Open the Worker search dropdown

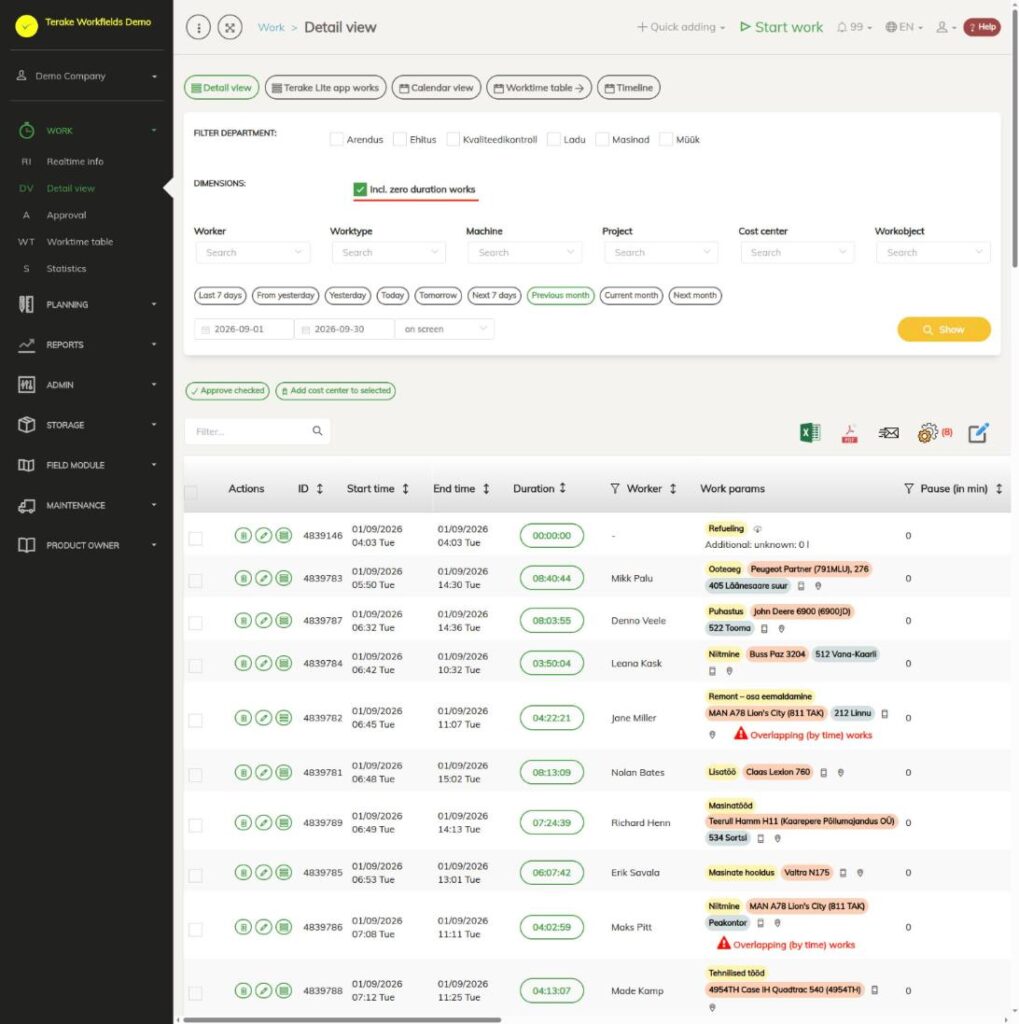coord(253,252)
